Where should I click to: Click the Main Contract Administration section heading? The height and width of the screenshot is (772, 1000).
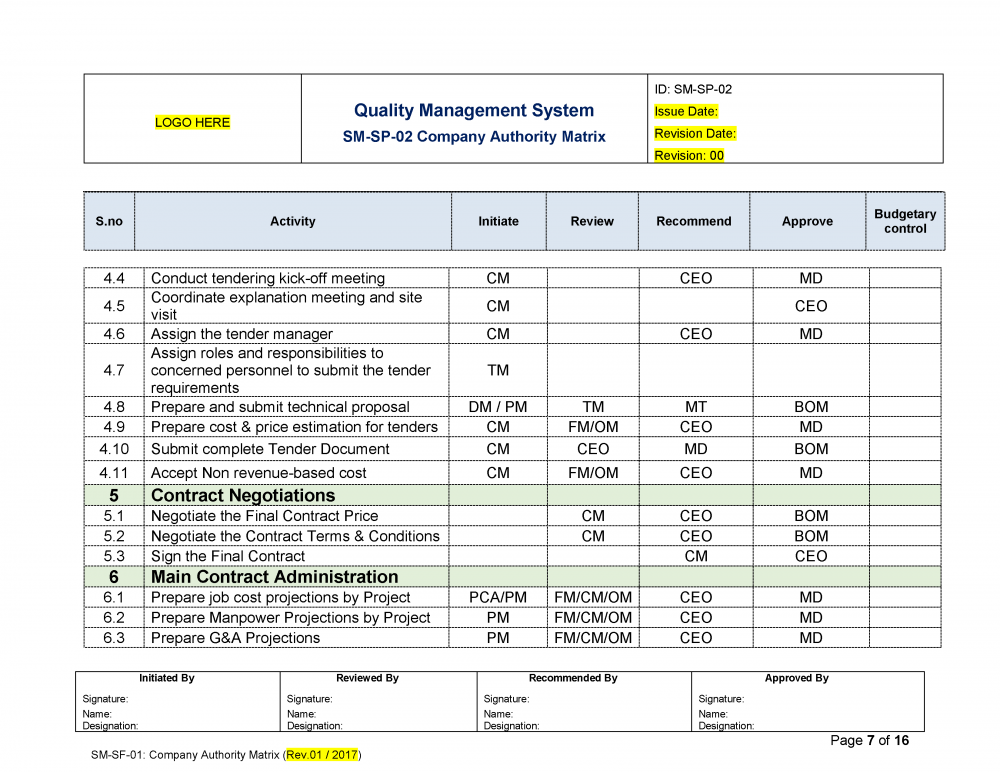pos(274,577)
